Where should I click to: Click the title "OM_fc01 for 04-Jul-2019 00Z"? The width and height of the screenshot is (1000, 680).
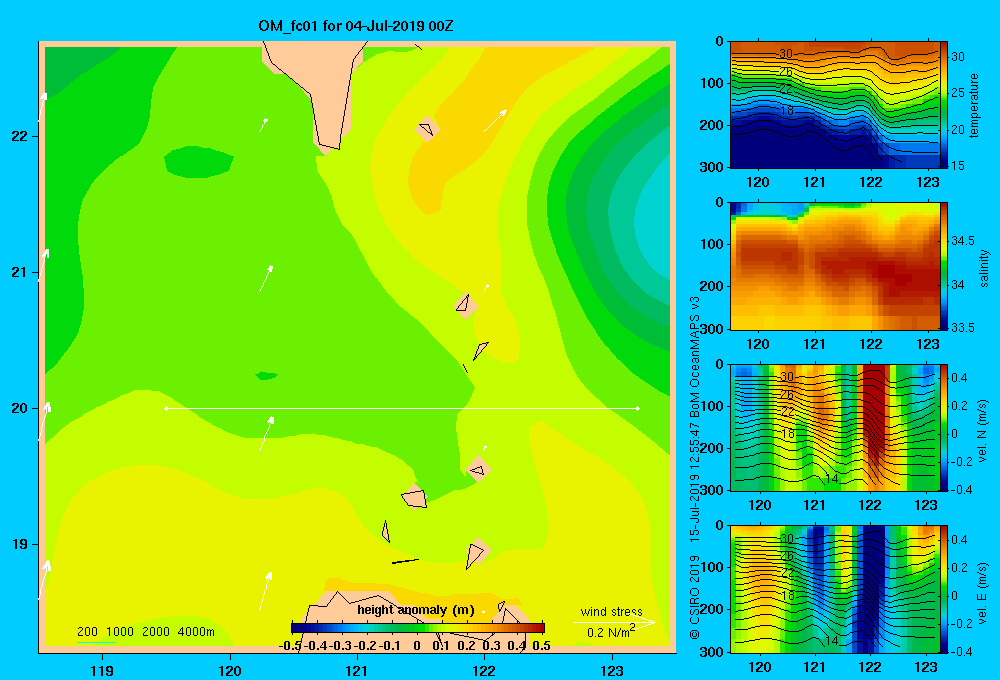coord(355,26)
